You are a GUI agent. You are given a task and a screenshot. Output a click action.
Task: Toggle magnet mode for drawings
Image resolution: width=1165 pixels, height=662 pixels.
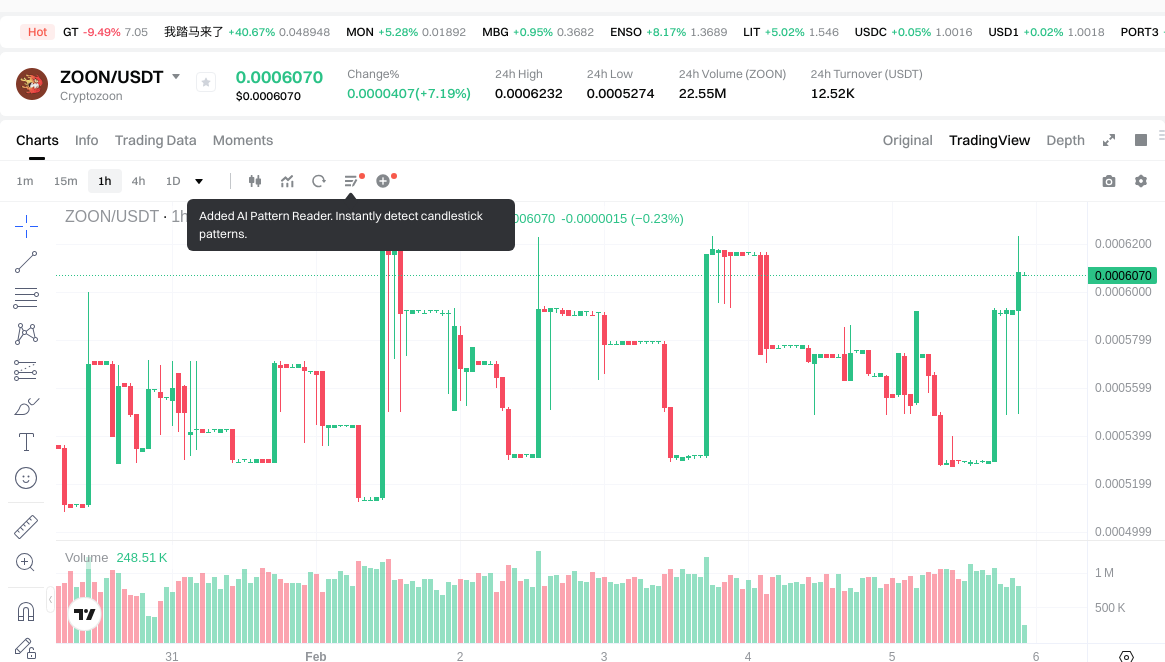26,611
